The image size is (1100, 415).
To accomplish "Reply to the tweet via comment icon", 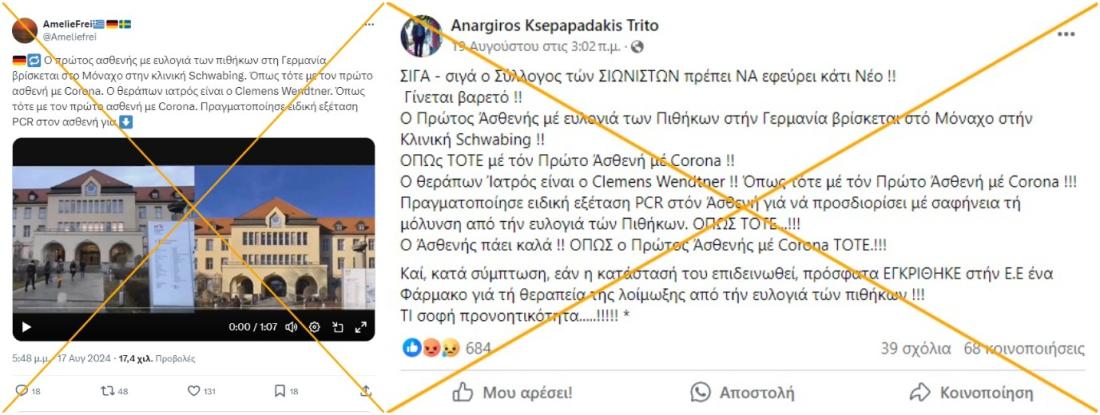I will 22,390.
